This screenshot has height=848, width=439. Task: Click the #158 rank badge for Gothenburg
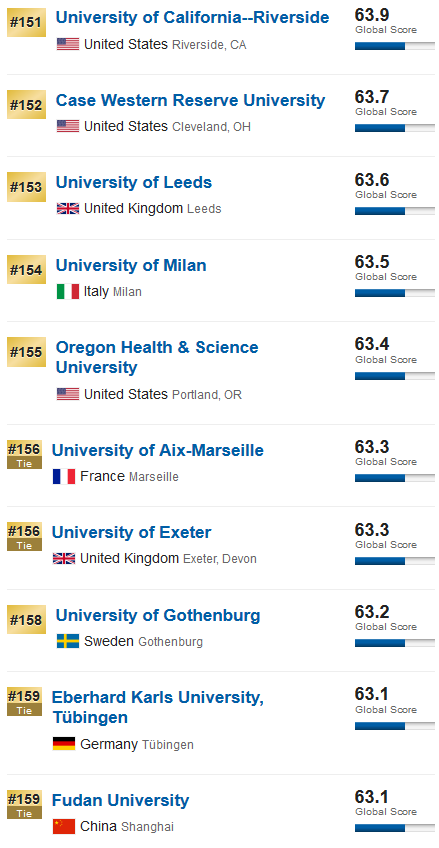tap(26, 620)
